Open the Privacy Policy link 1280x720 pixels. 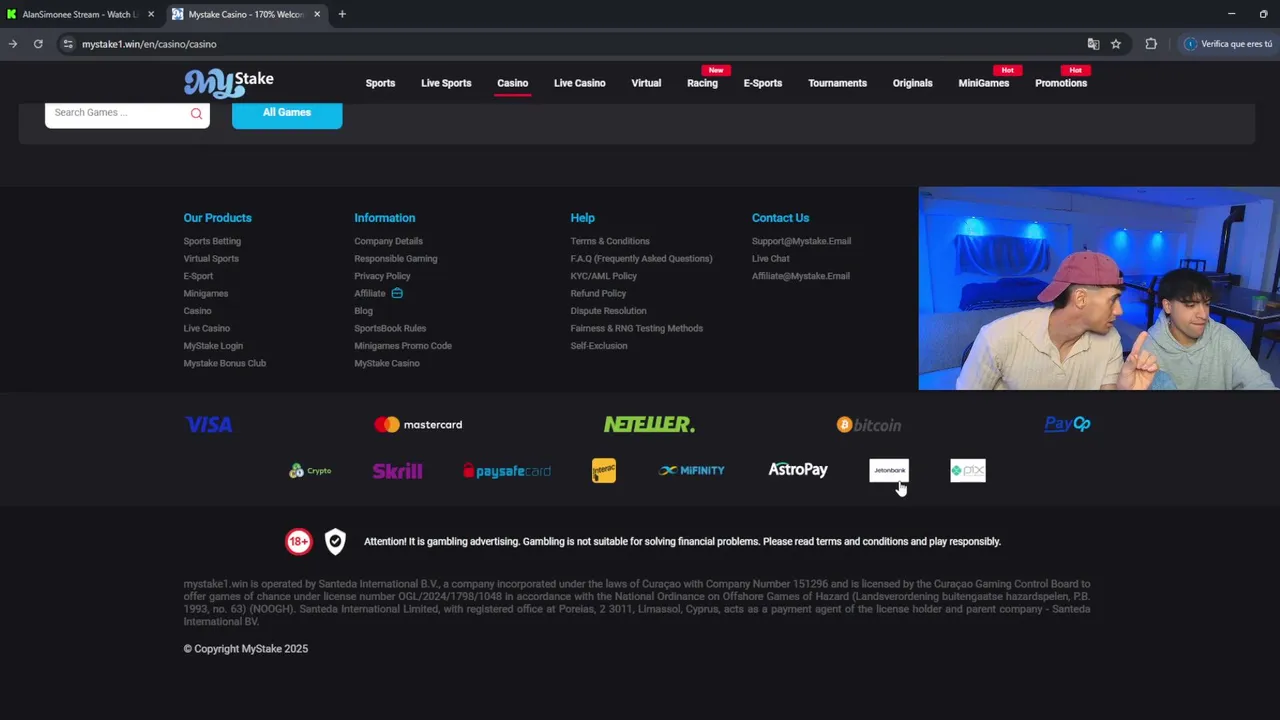click(382, 276)
